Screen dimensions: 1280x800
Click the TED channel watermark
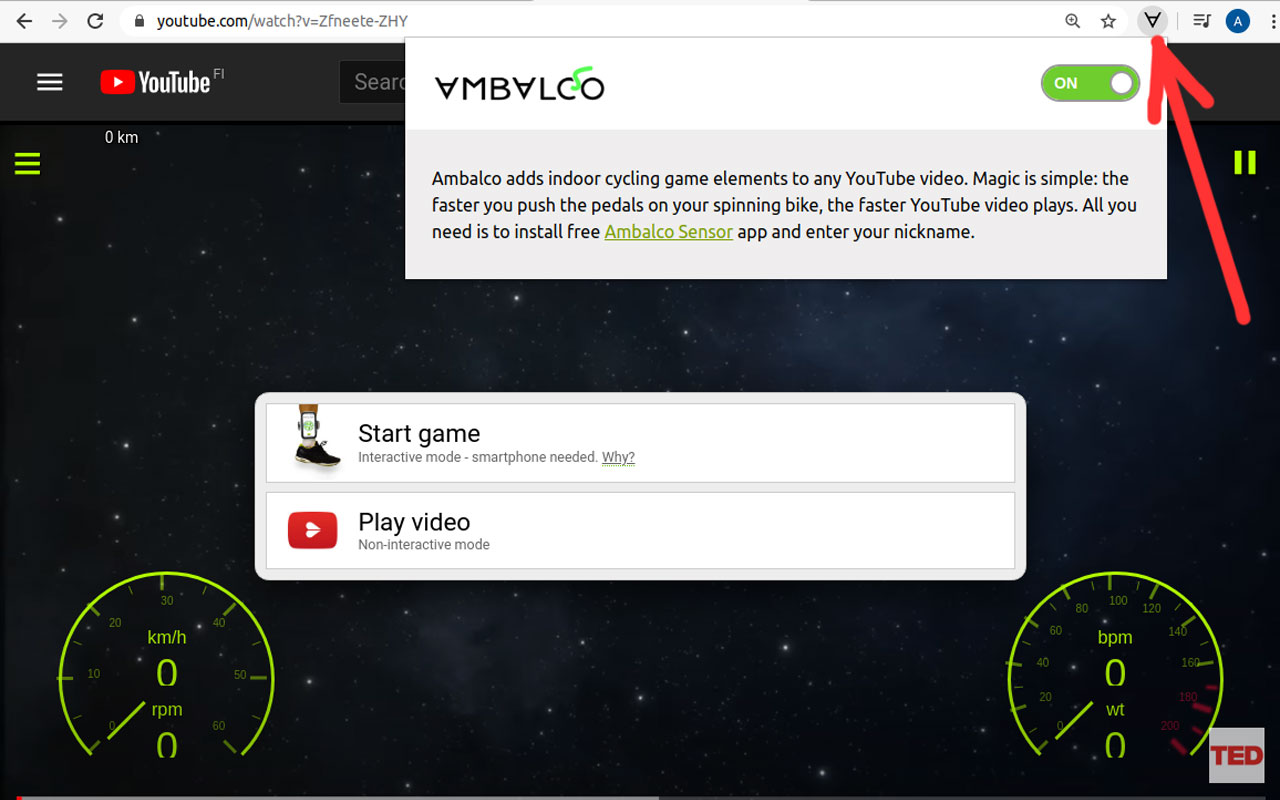1237,755
